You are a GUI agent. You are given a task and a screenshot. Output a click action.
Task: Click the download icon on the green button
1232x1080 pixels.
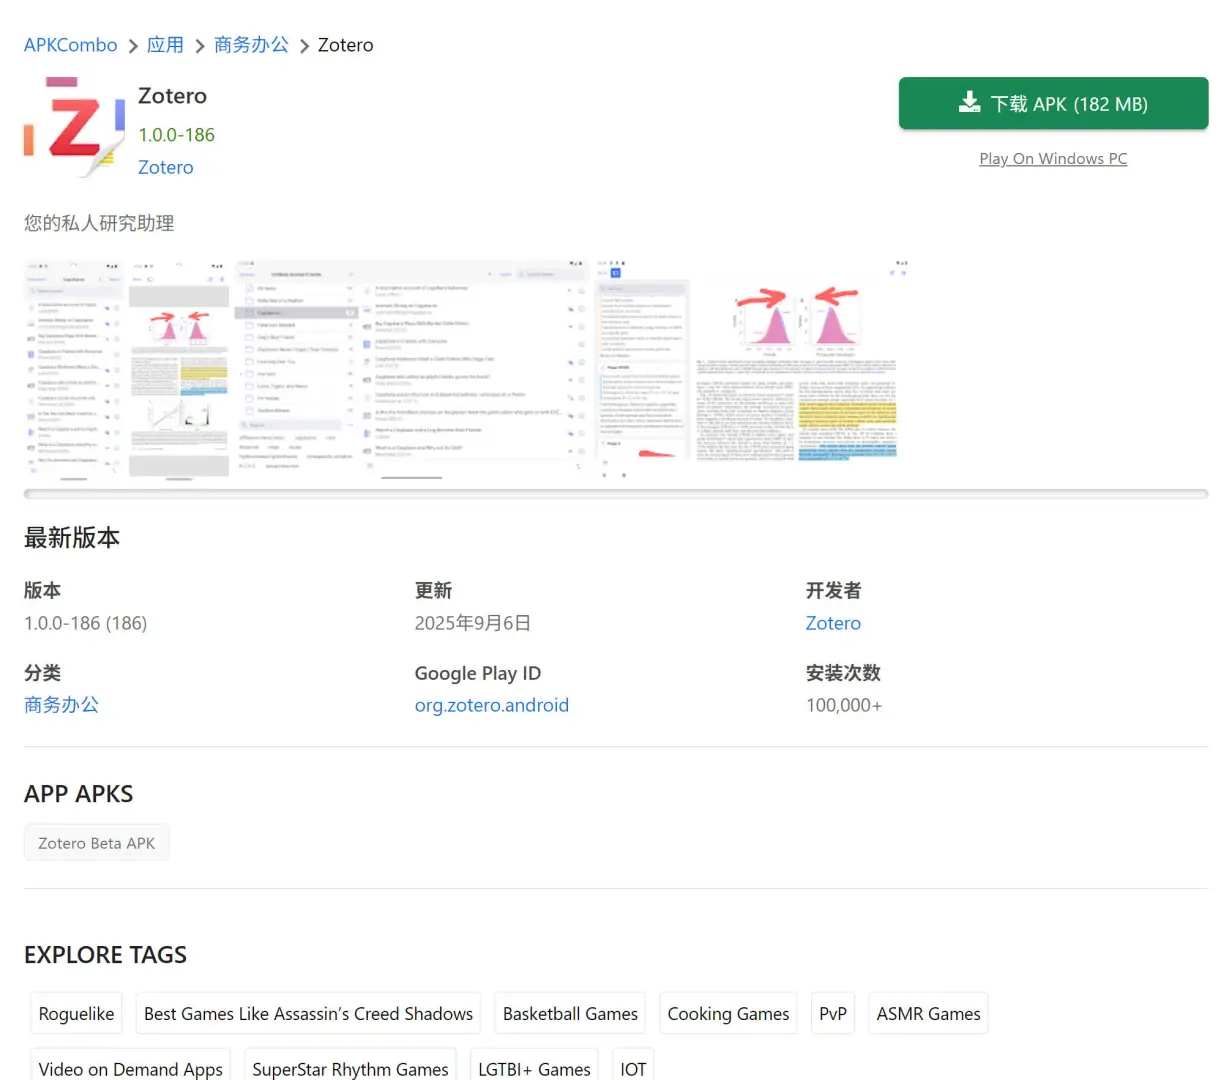pyautogui.click(x=968, y=102)
